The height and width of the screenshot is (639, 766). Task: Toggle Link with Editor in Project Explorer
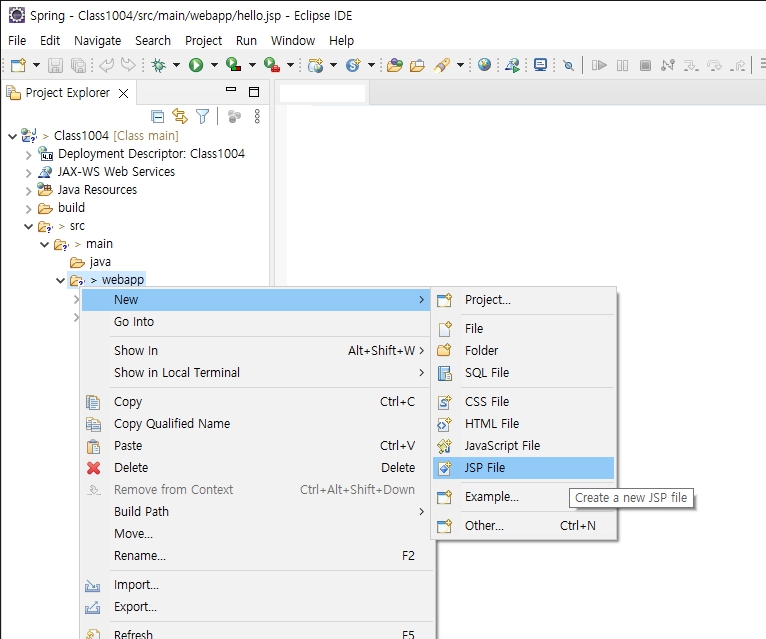coord(180,116)
